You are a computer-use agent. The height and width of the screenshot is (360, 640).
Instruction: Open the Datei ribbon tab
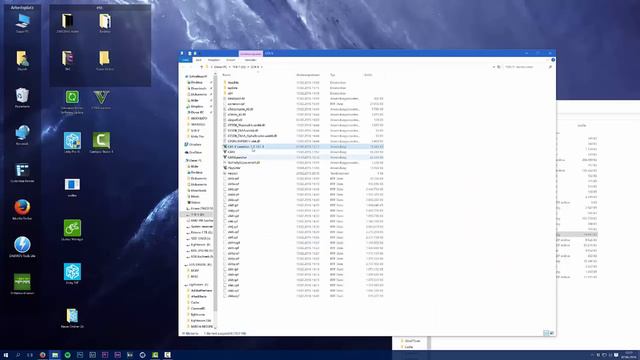(186, 60)
